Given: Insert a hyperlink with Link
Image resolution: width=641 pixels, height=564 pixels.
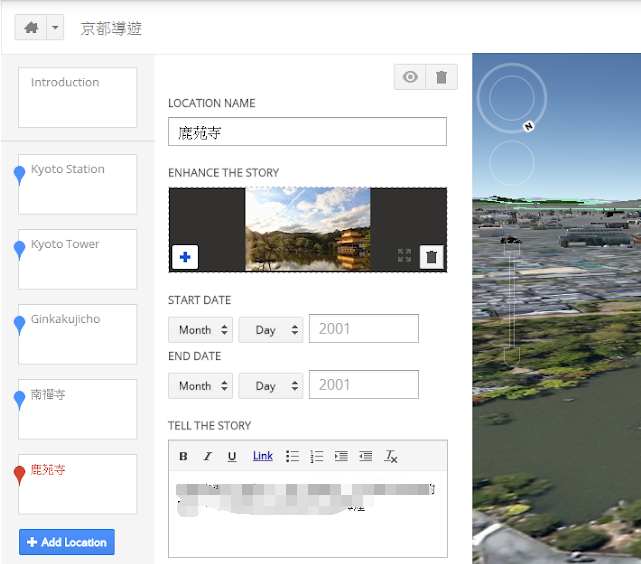Looking at the screenshot, I should pyautogui.click(x=262, y=456).
